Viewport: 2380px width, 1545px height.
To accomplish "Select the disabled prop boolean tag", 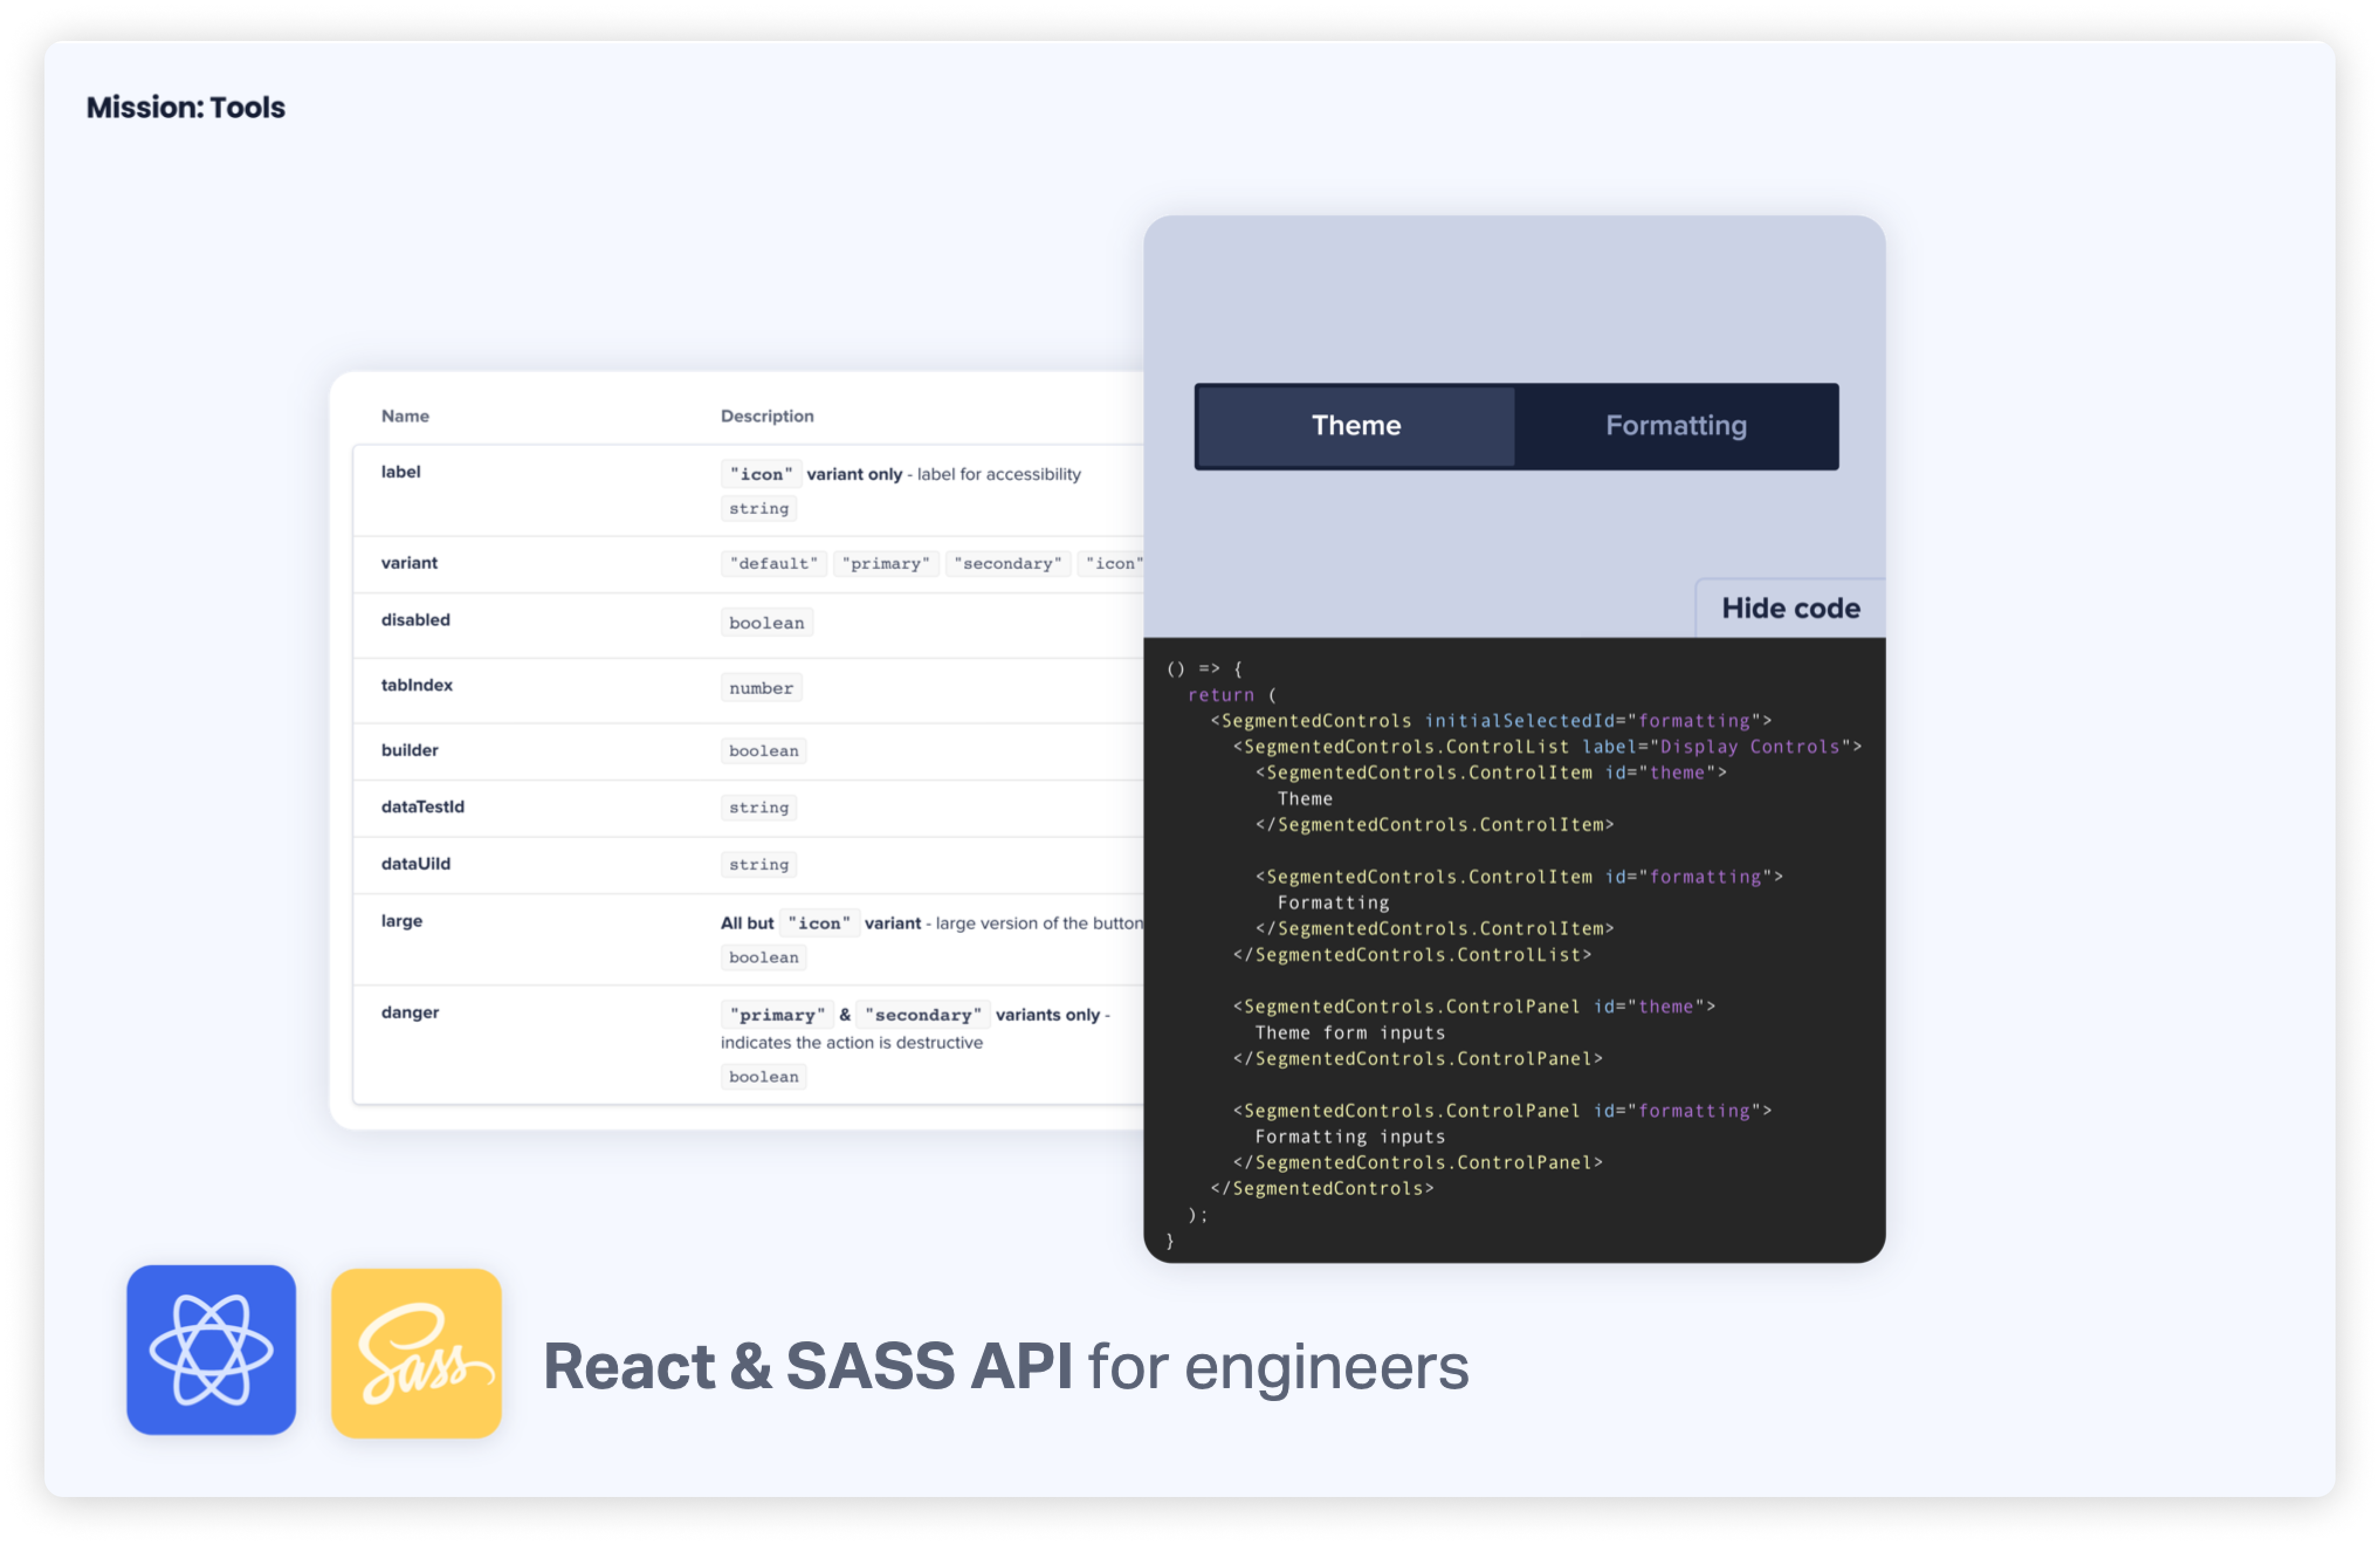I will [766, 623].
